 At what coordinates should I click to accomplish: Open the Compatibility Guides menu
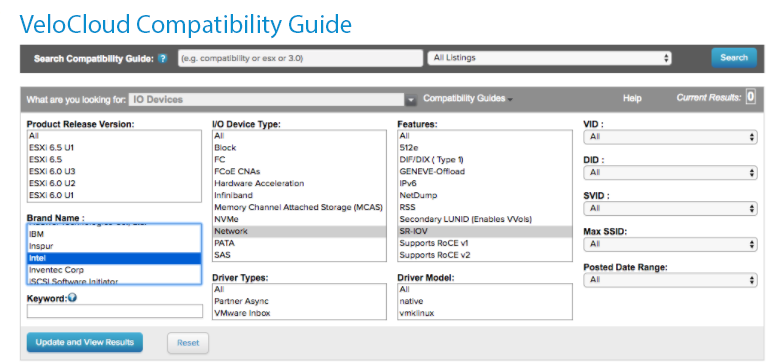pyautogui.click(x=468, y=99)
